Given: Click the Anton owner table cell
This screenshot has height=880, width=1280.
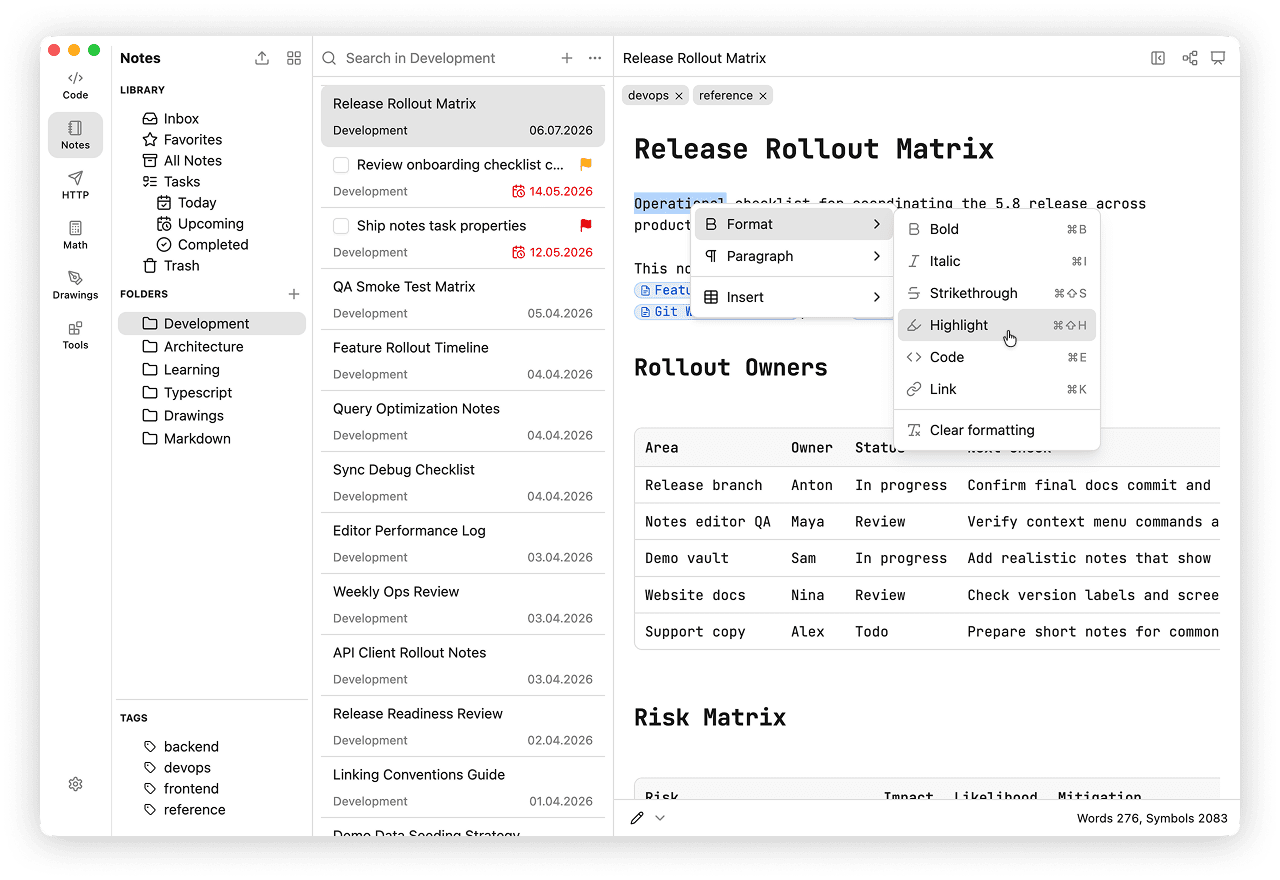Looking at the screenshot, I should pyautogui.click(x=812, y=485).
